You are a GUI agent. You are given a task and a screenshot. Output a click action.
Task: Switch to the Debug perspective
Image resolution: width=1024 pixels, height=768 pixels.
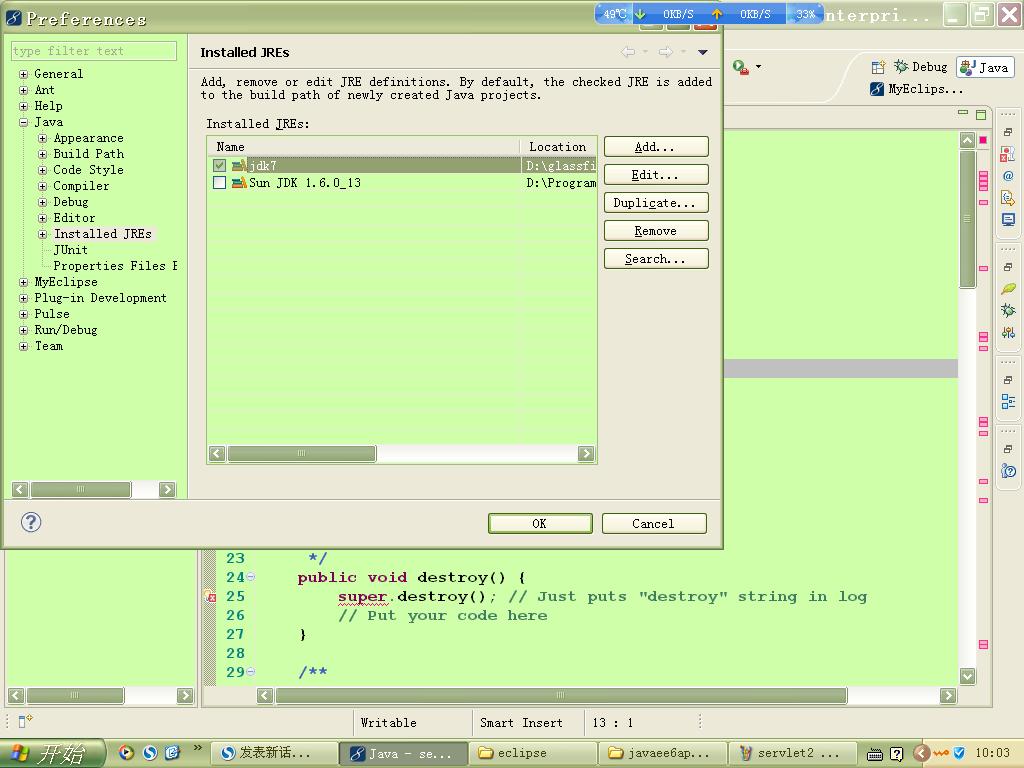click(x=921, y=67)
